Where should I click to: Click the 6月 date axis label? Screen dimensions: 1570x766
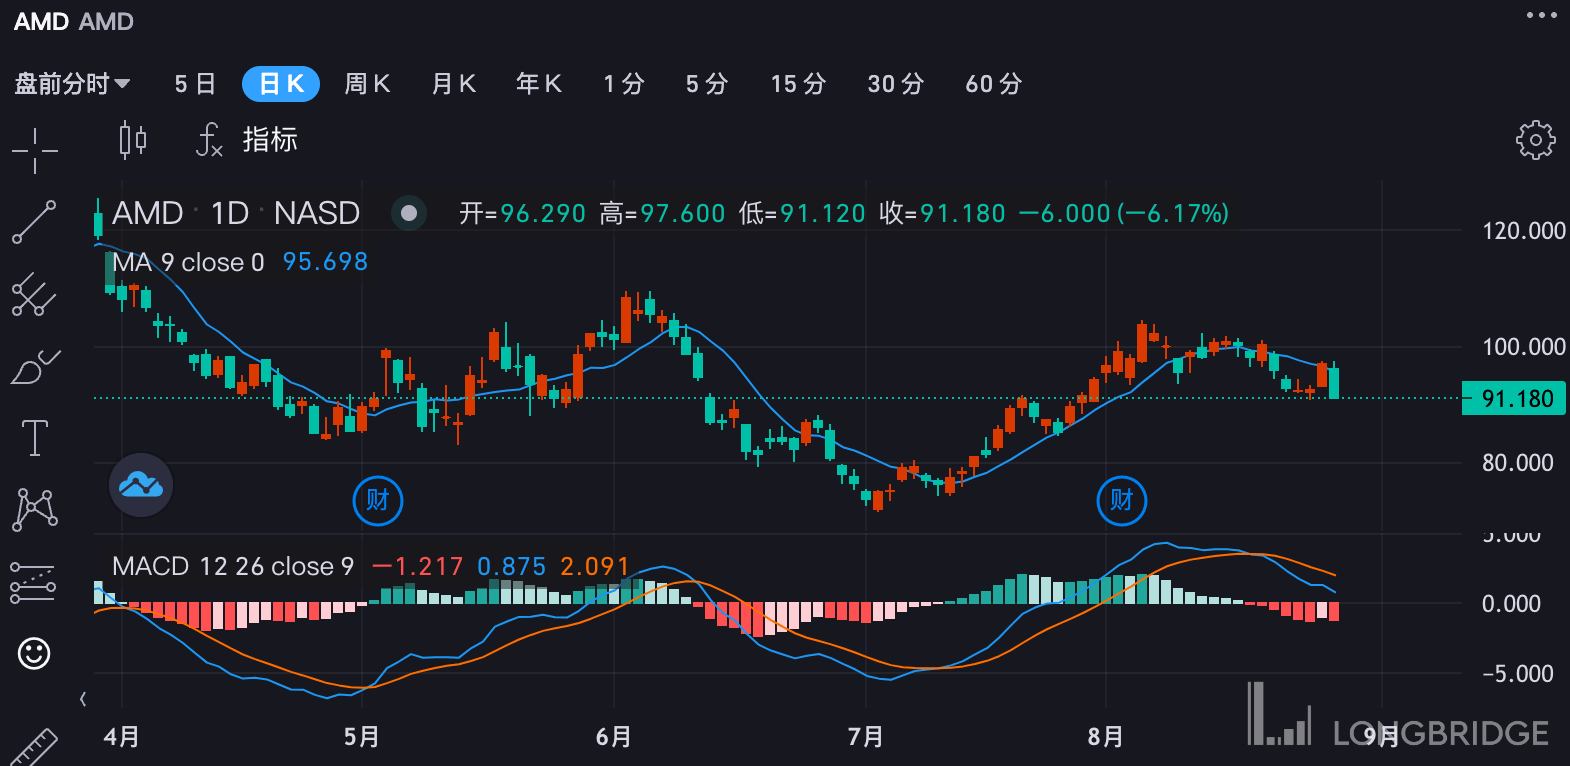click(614, 737)
